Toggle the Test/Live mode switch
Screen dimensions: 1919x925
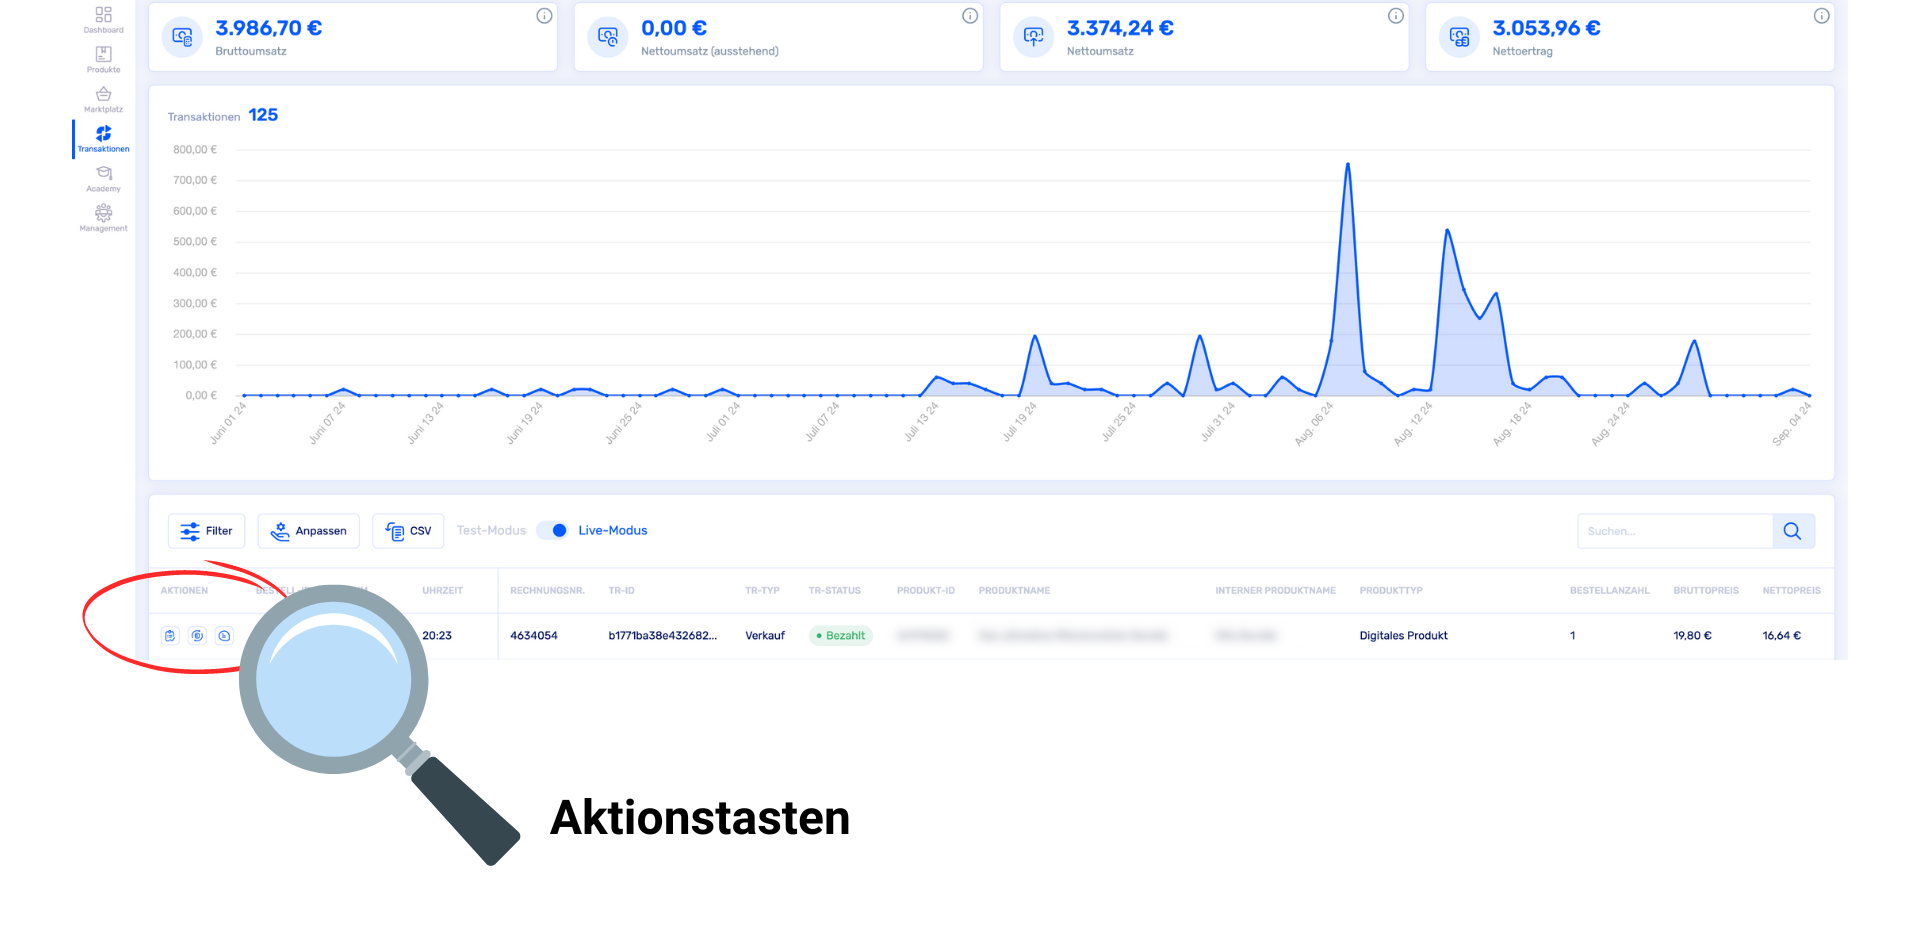552,531
